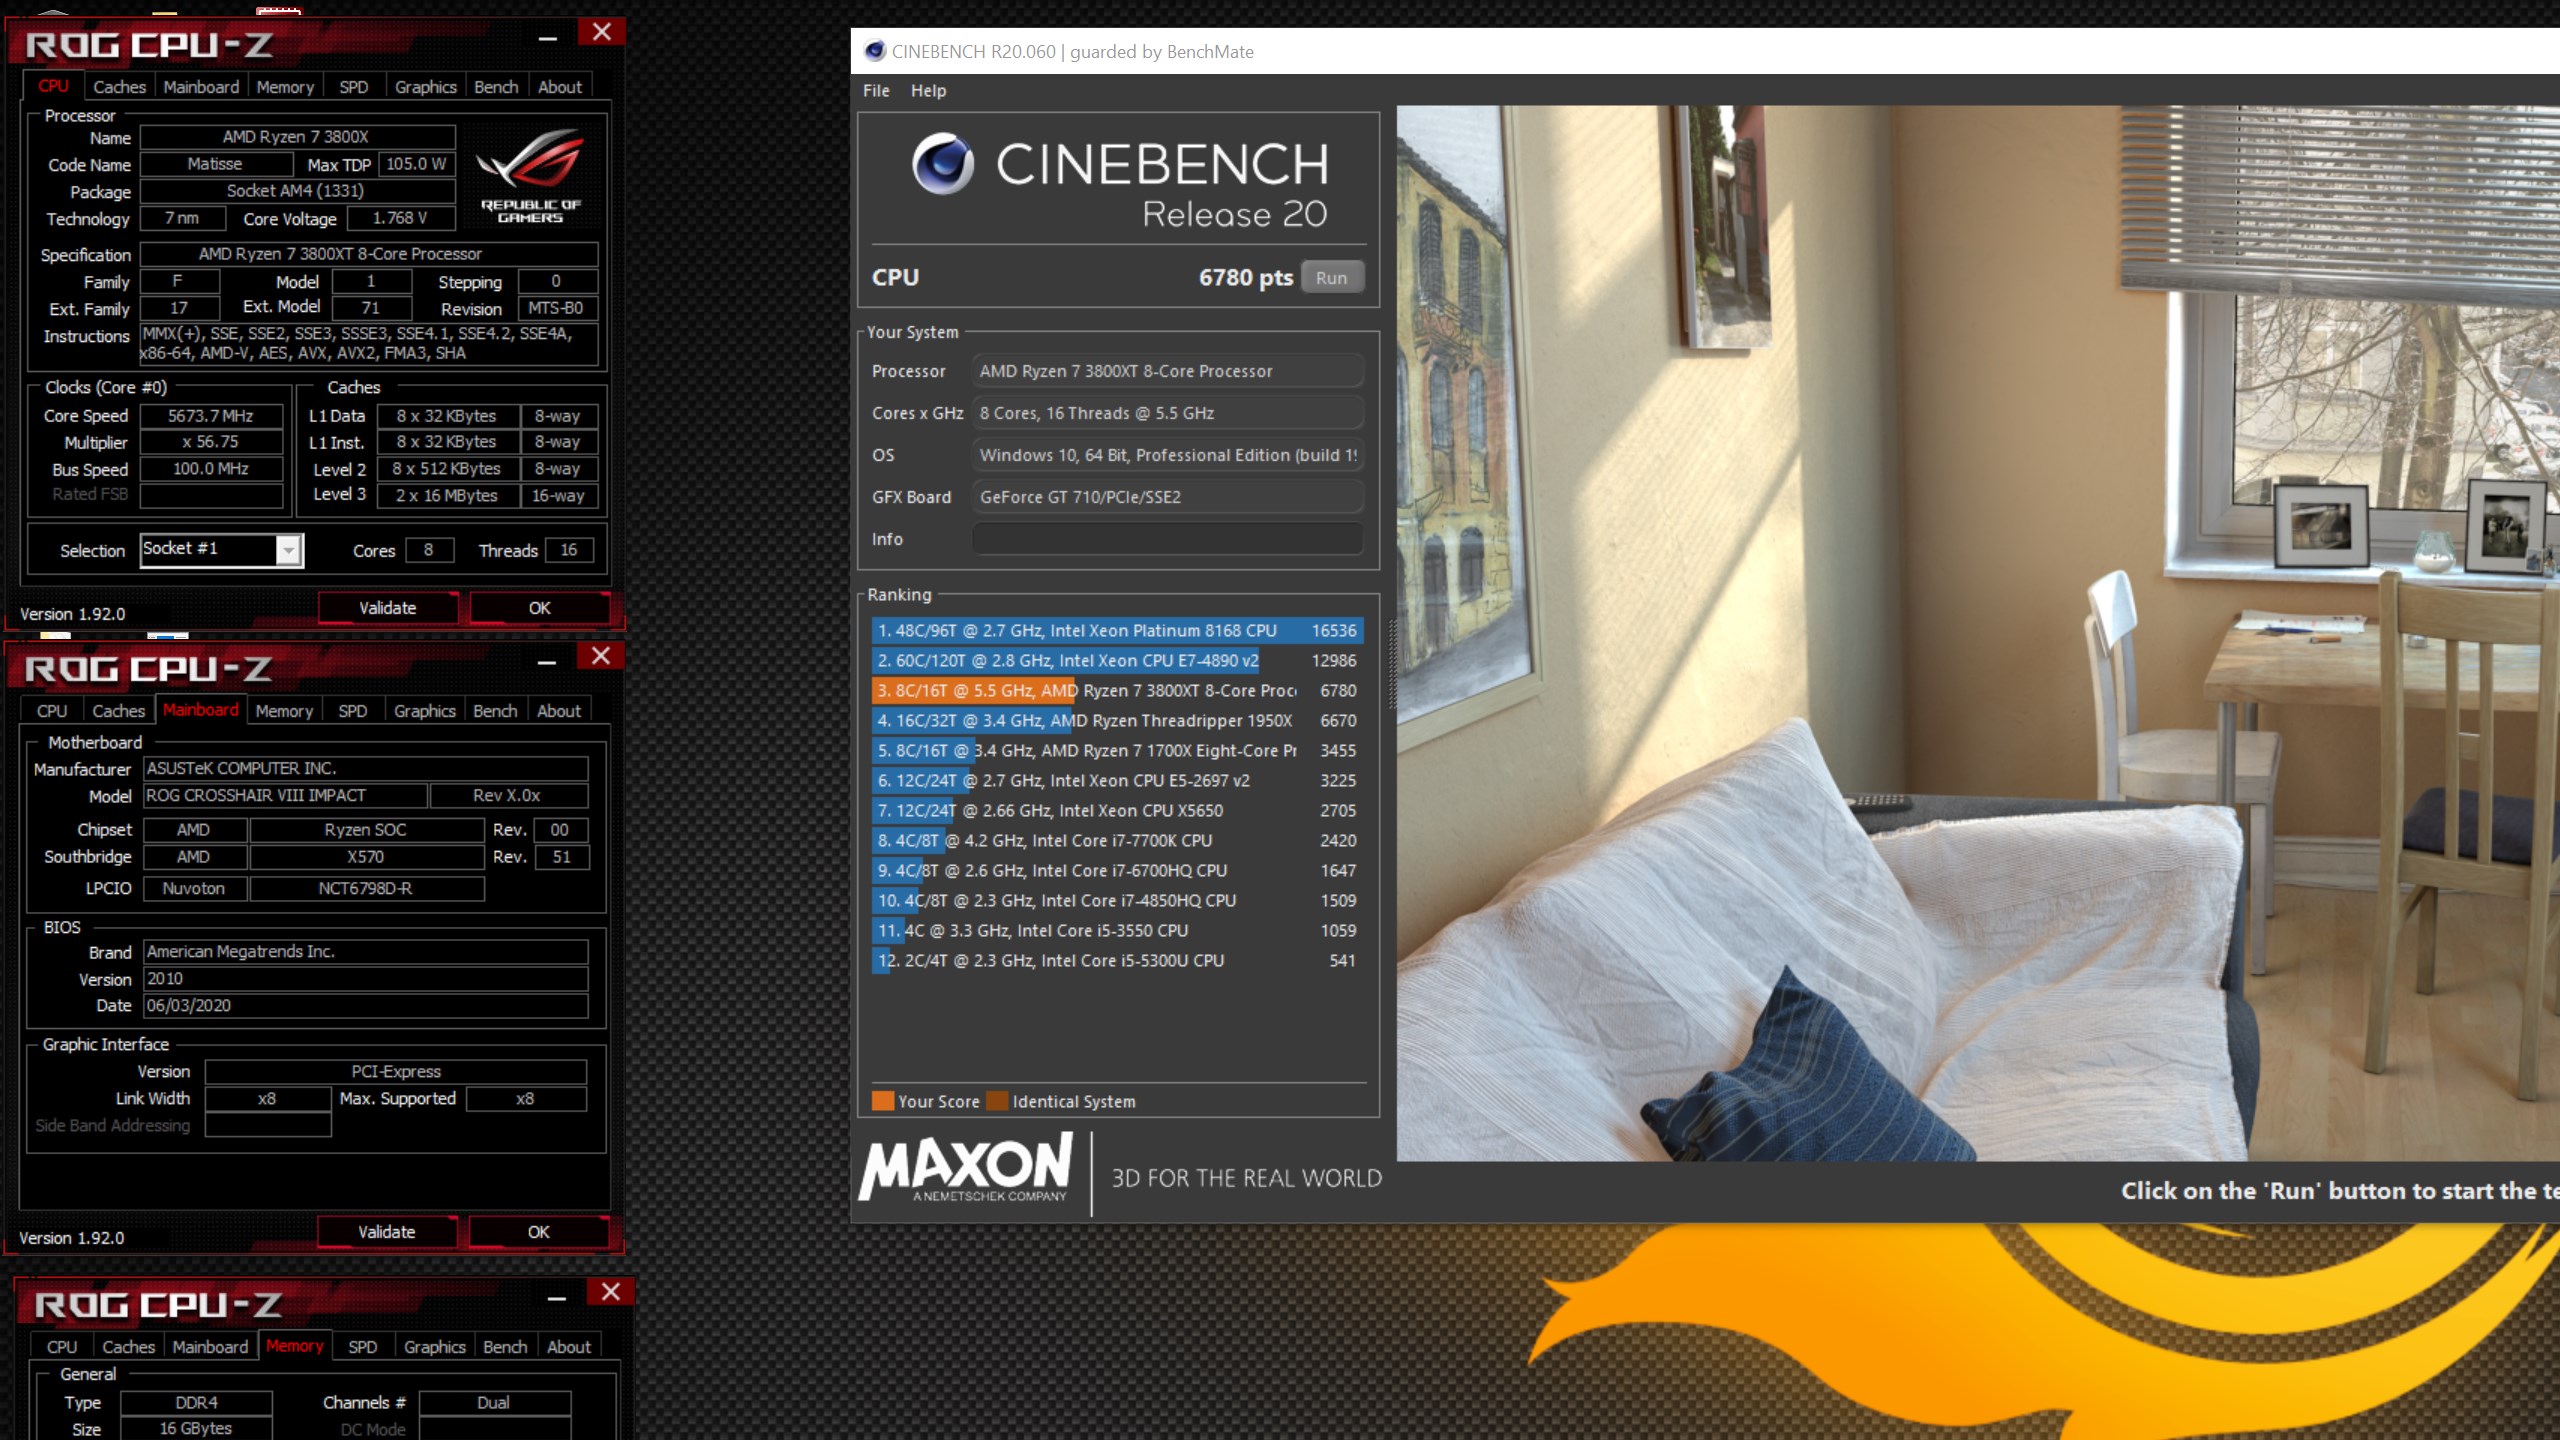
Task: Minimize the bottom ROG CPU-Z Memory window
Action: [x=557, y=1296]
